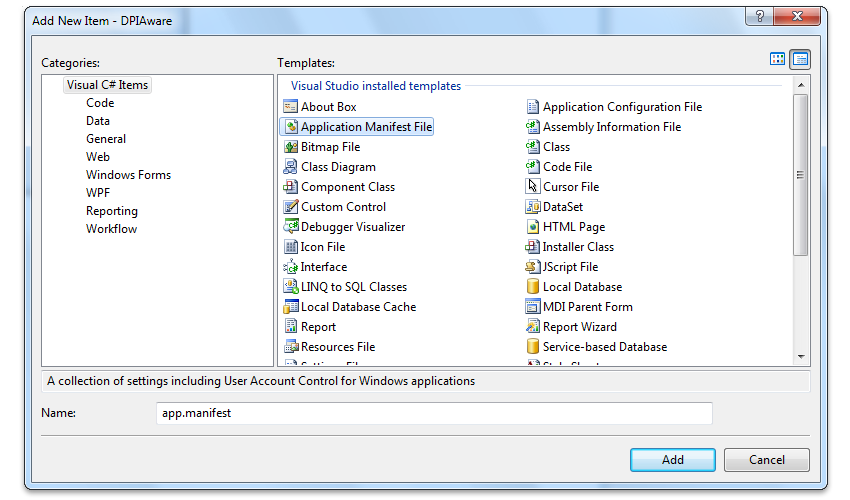The width and height of the screenshot is (850, 500).
Task: Choose the Windows Forms category
Action: tap(128, 175)
